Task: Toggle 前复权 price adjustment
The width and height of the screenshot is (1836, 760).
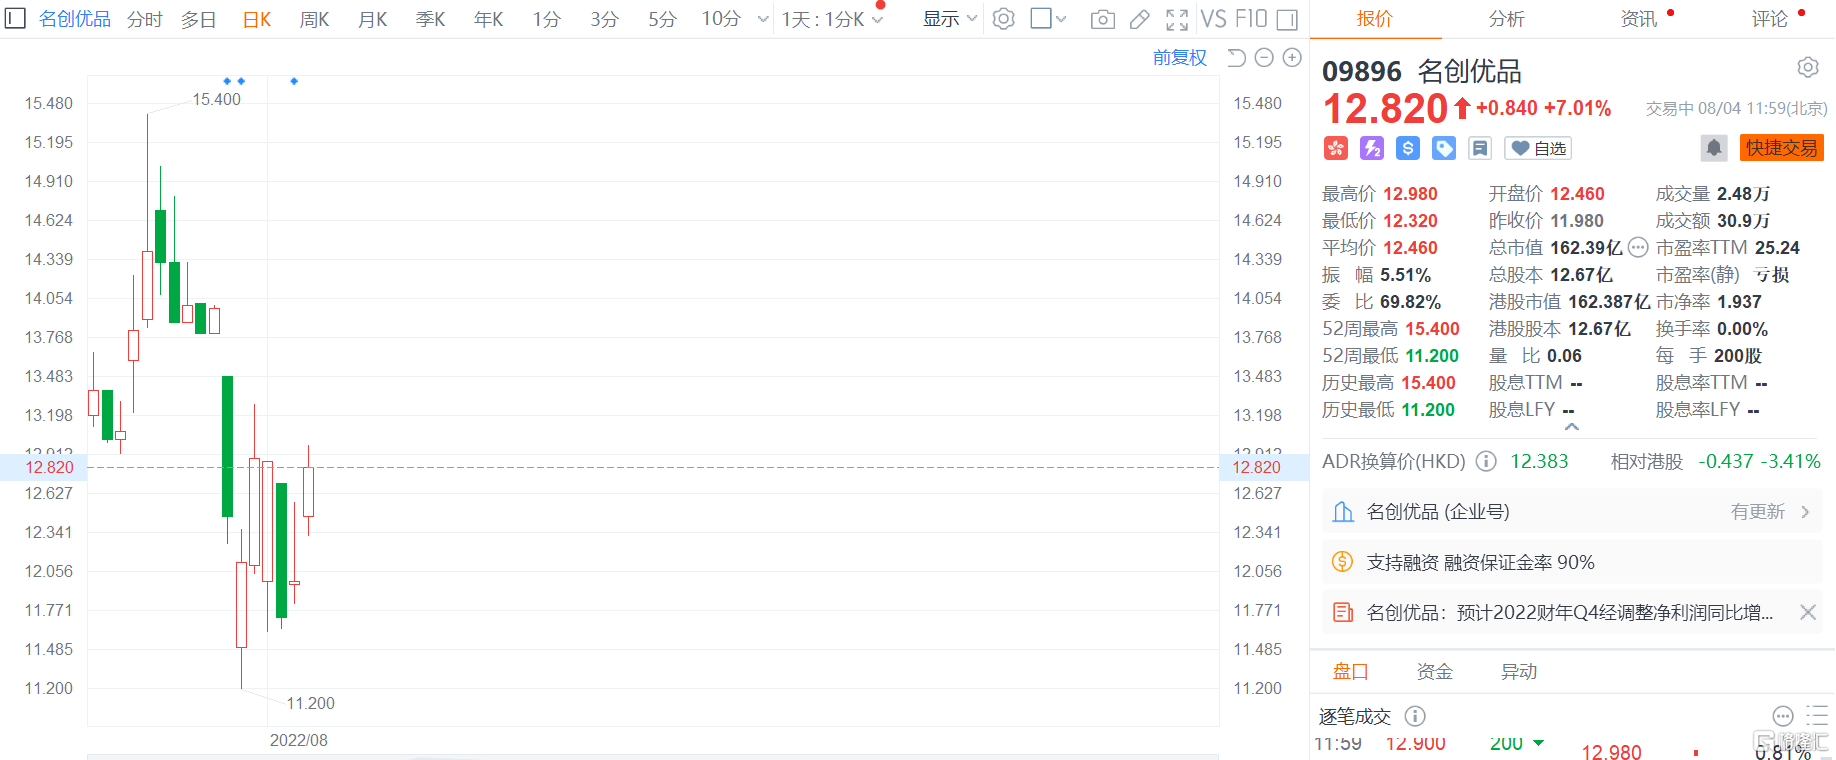Action: (1180, 58)
